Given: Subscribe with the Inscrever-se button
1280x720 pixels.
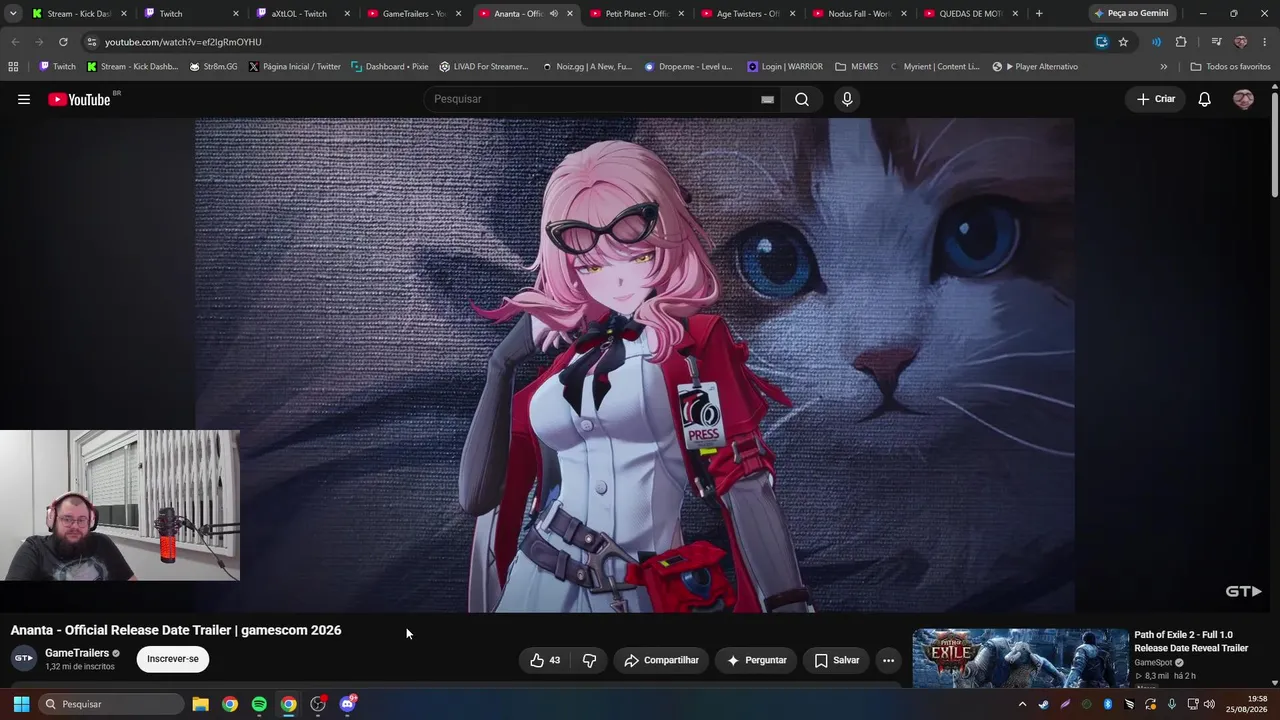Looking at the screenshot, I should pyautogui.click(x=173, y=659).
